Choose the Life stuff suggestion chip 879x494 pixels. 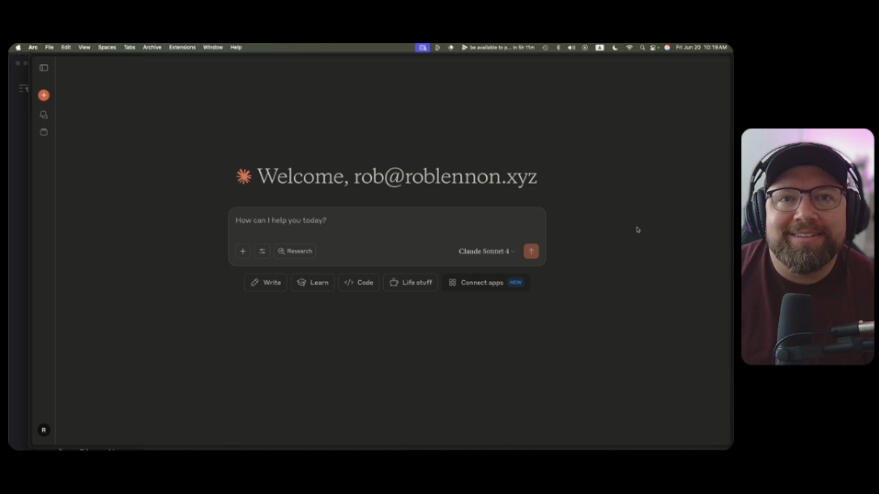411,283
